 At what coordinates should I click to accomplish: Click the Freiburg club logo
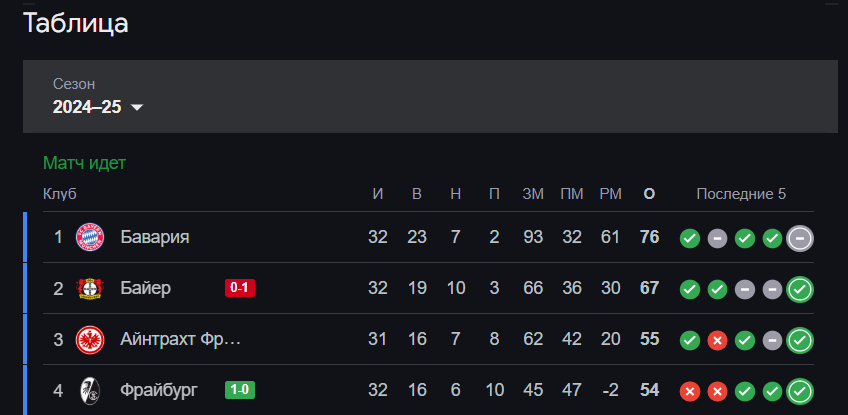(90, 391)
